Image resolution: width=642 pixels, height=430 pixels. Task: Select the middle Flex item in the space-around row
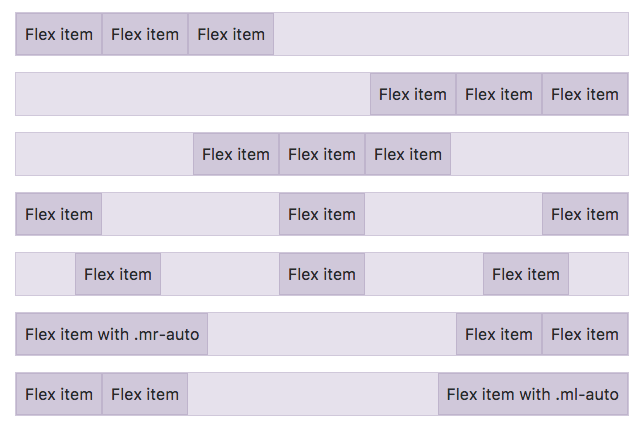pos(322,274)
